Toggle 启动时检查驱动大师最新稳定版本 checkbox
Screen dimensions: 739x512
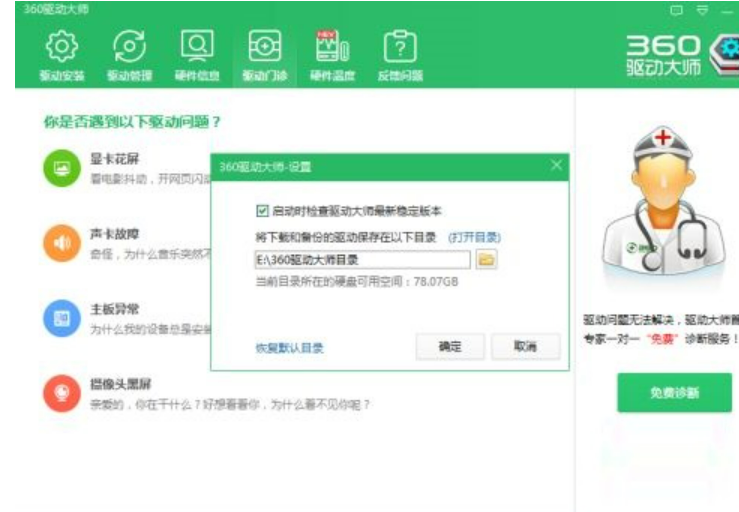pyautogui.click(x=262, y=211)
